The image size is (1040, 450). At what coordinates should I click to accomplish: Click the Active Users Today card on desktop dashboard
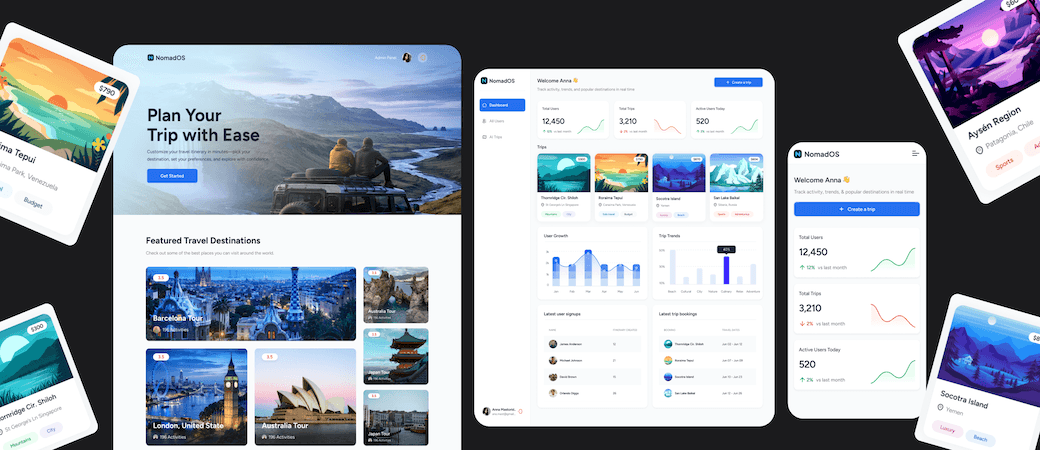727,120
